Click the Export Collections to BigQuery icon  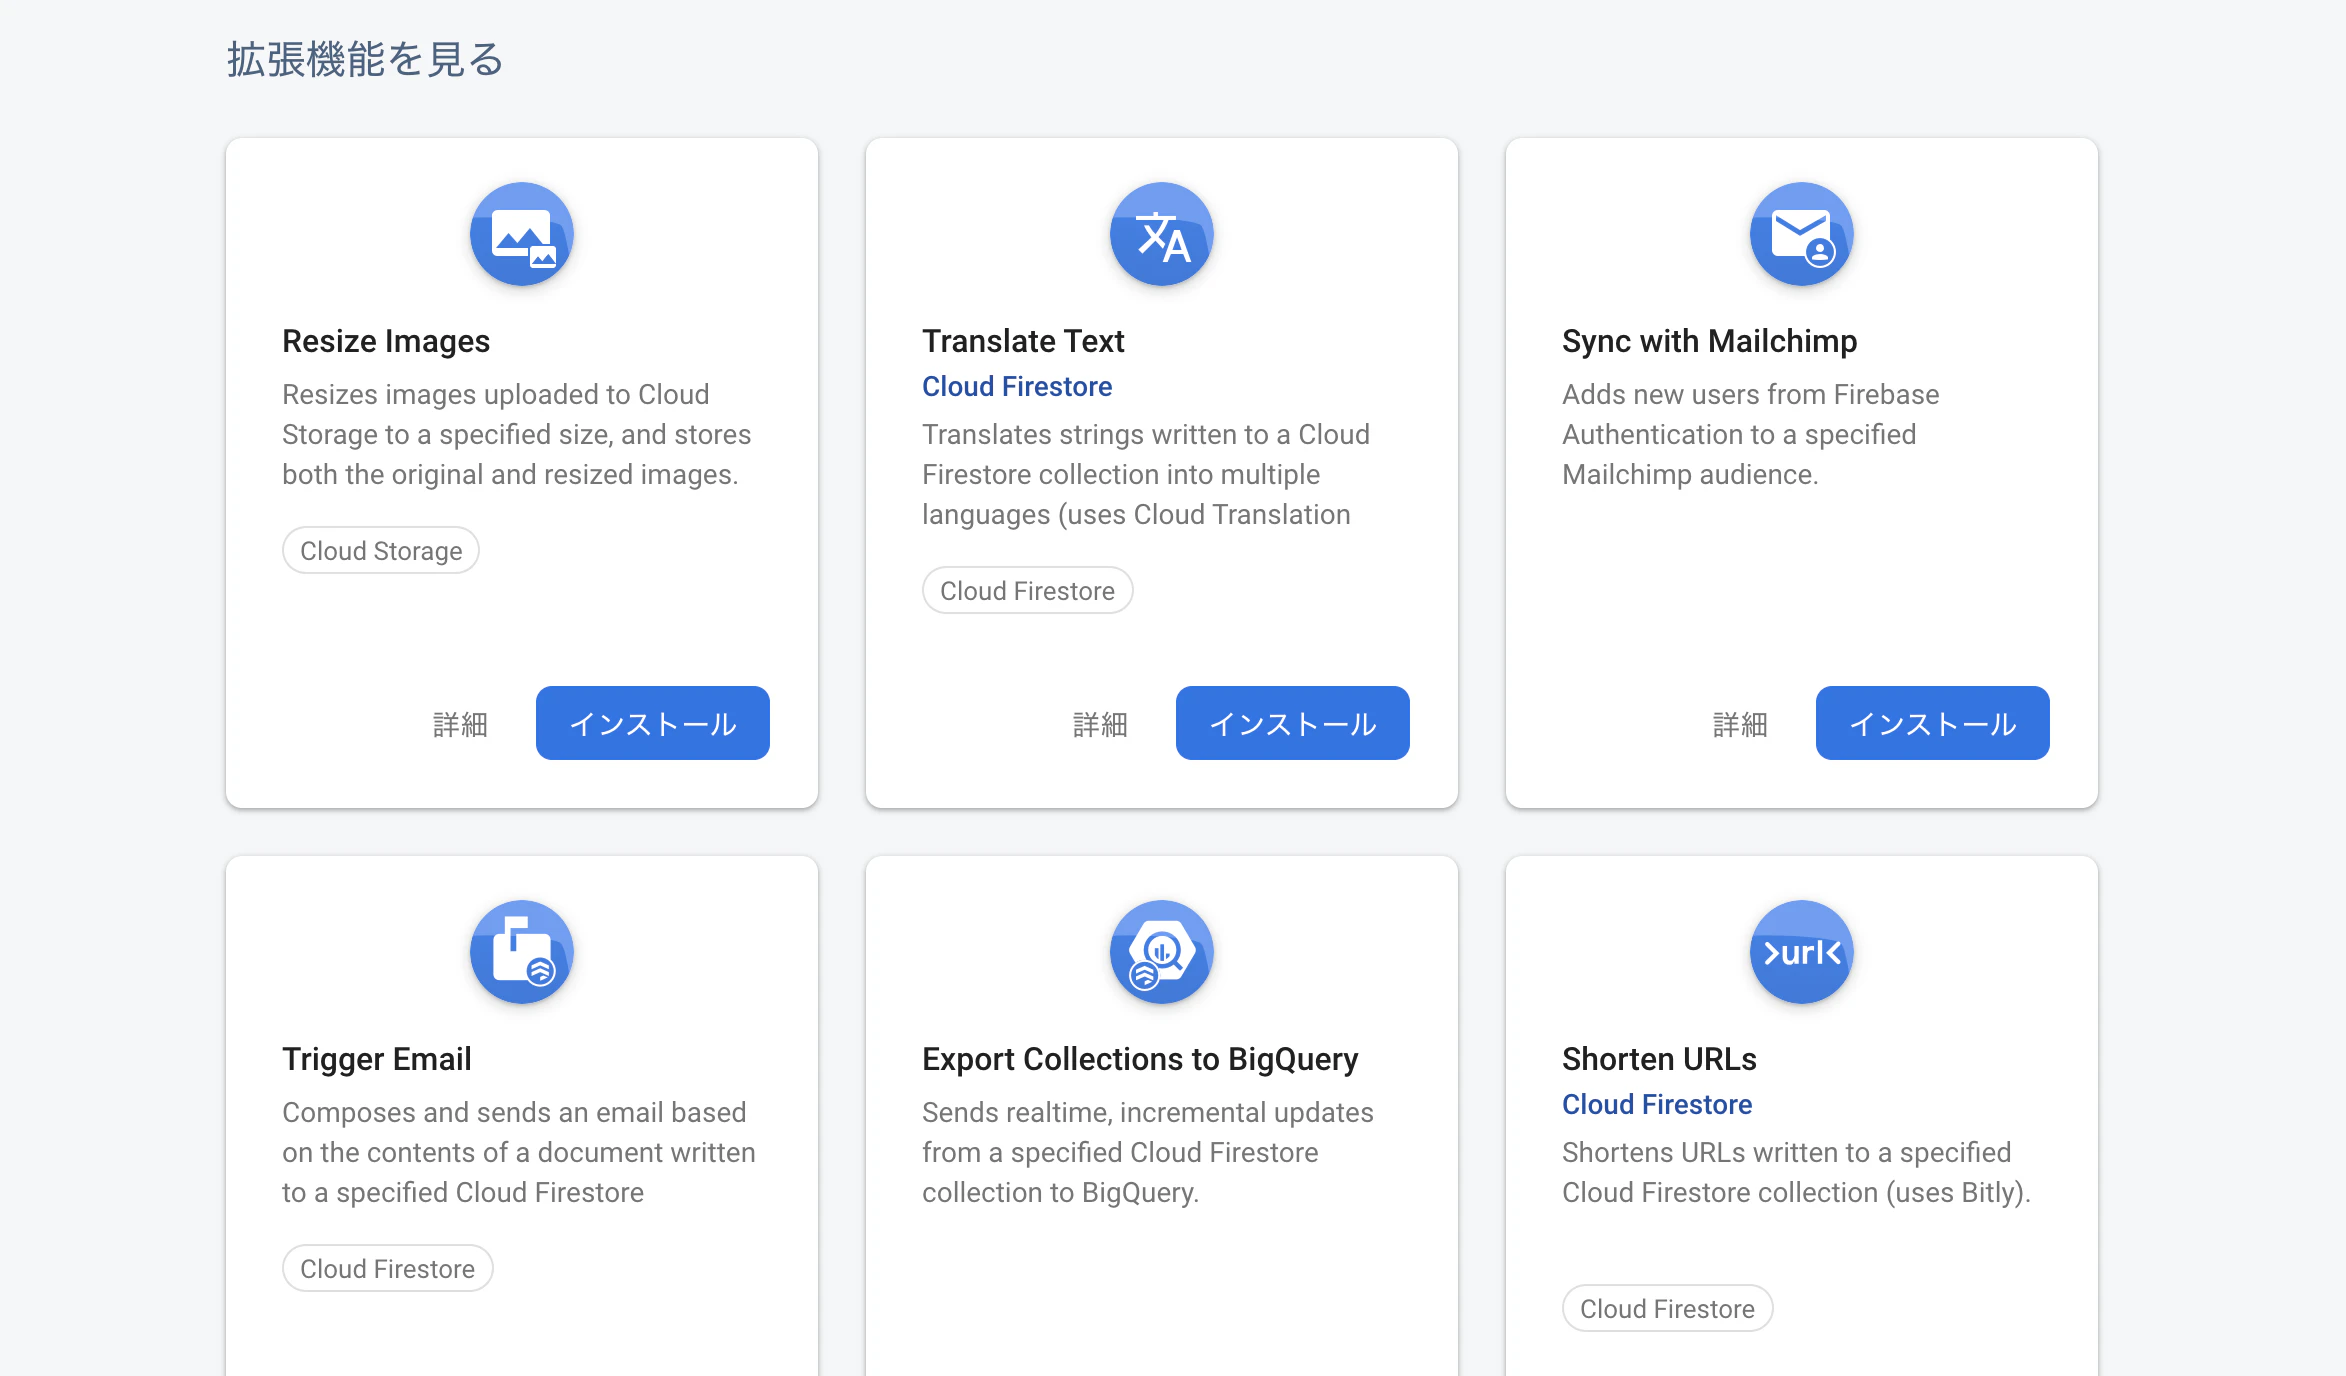(x=1162, y=952)
